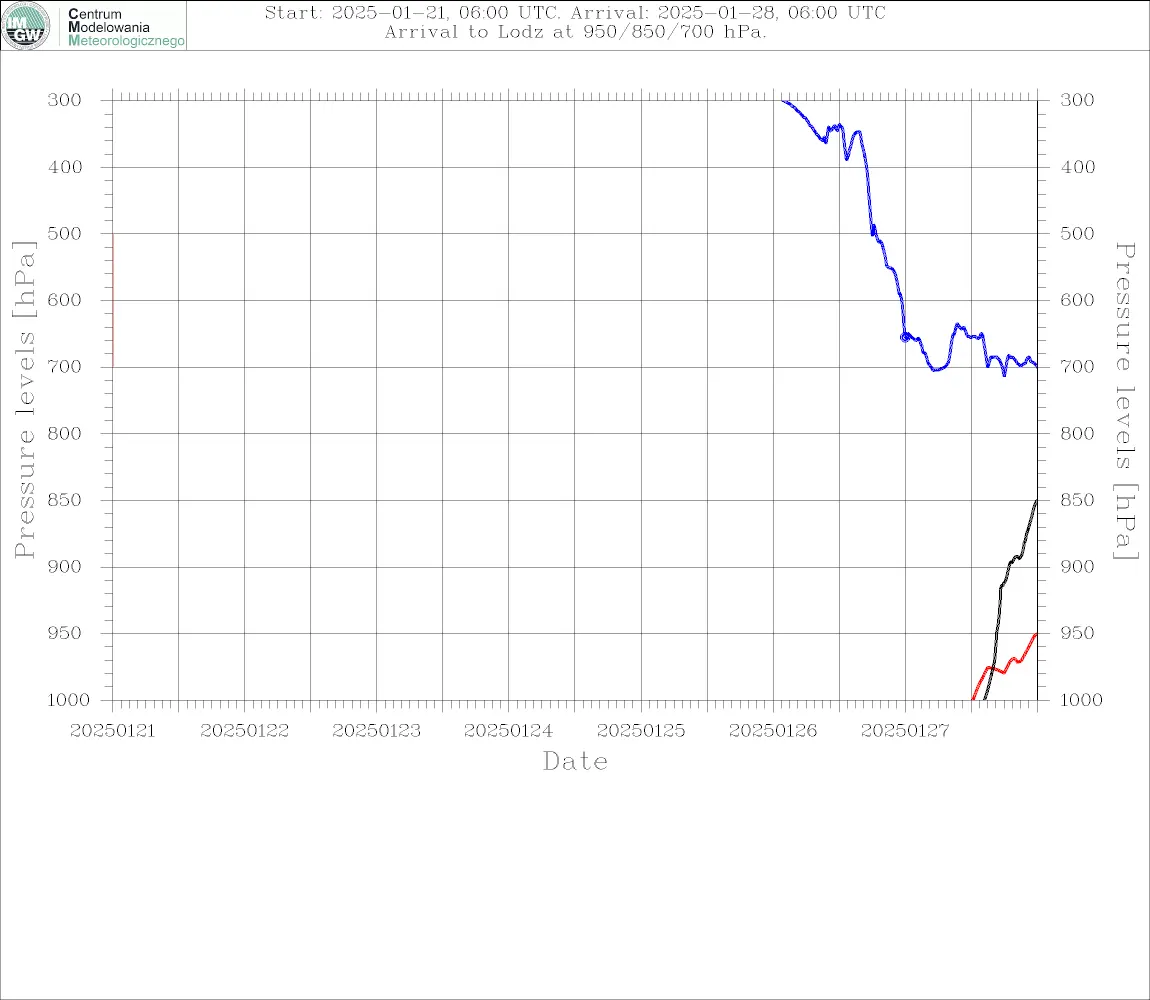Click the right 'Pressure levels [hPa]' axis label
Screen dimensions: 1150x1000
(1126, 401)
